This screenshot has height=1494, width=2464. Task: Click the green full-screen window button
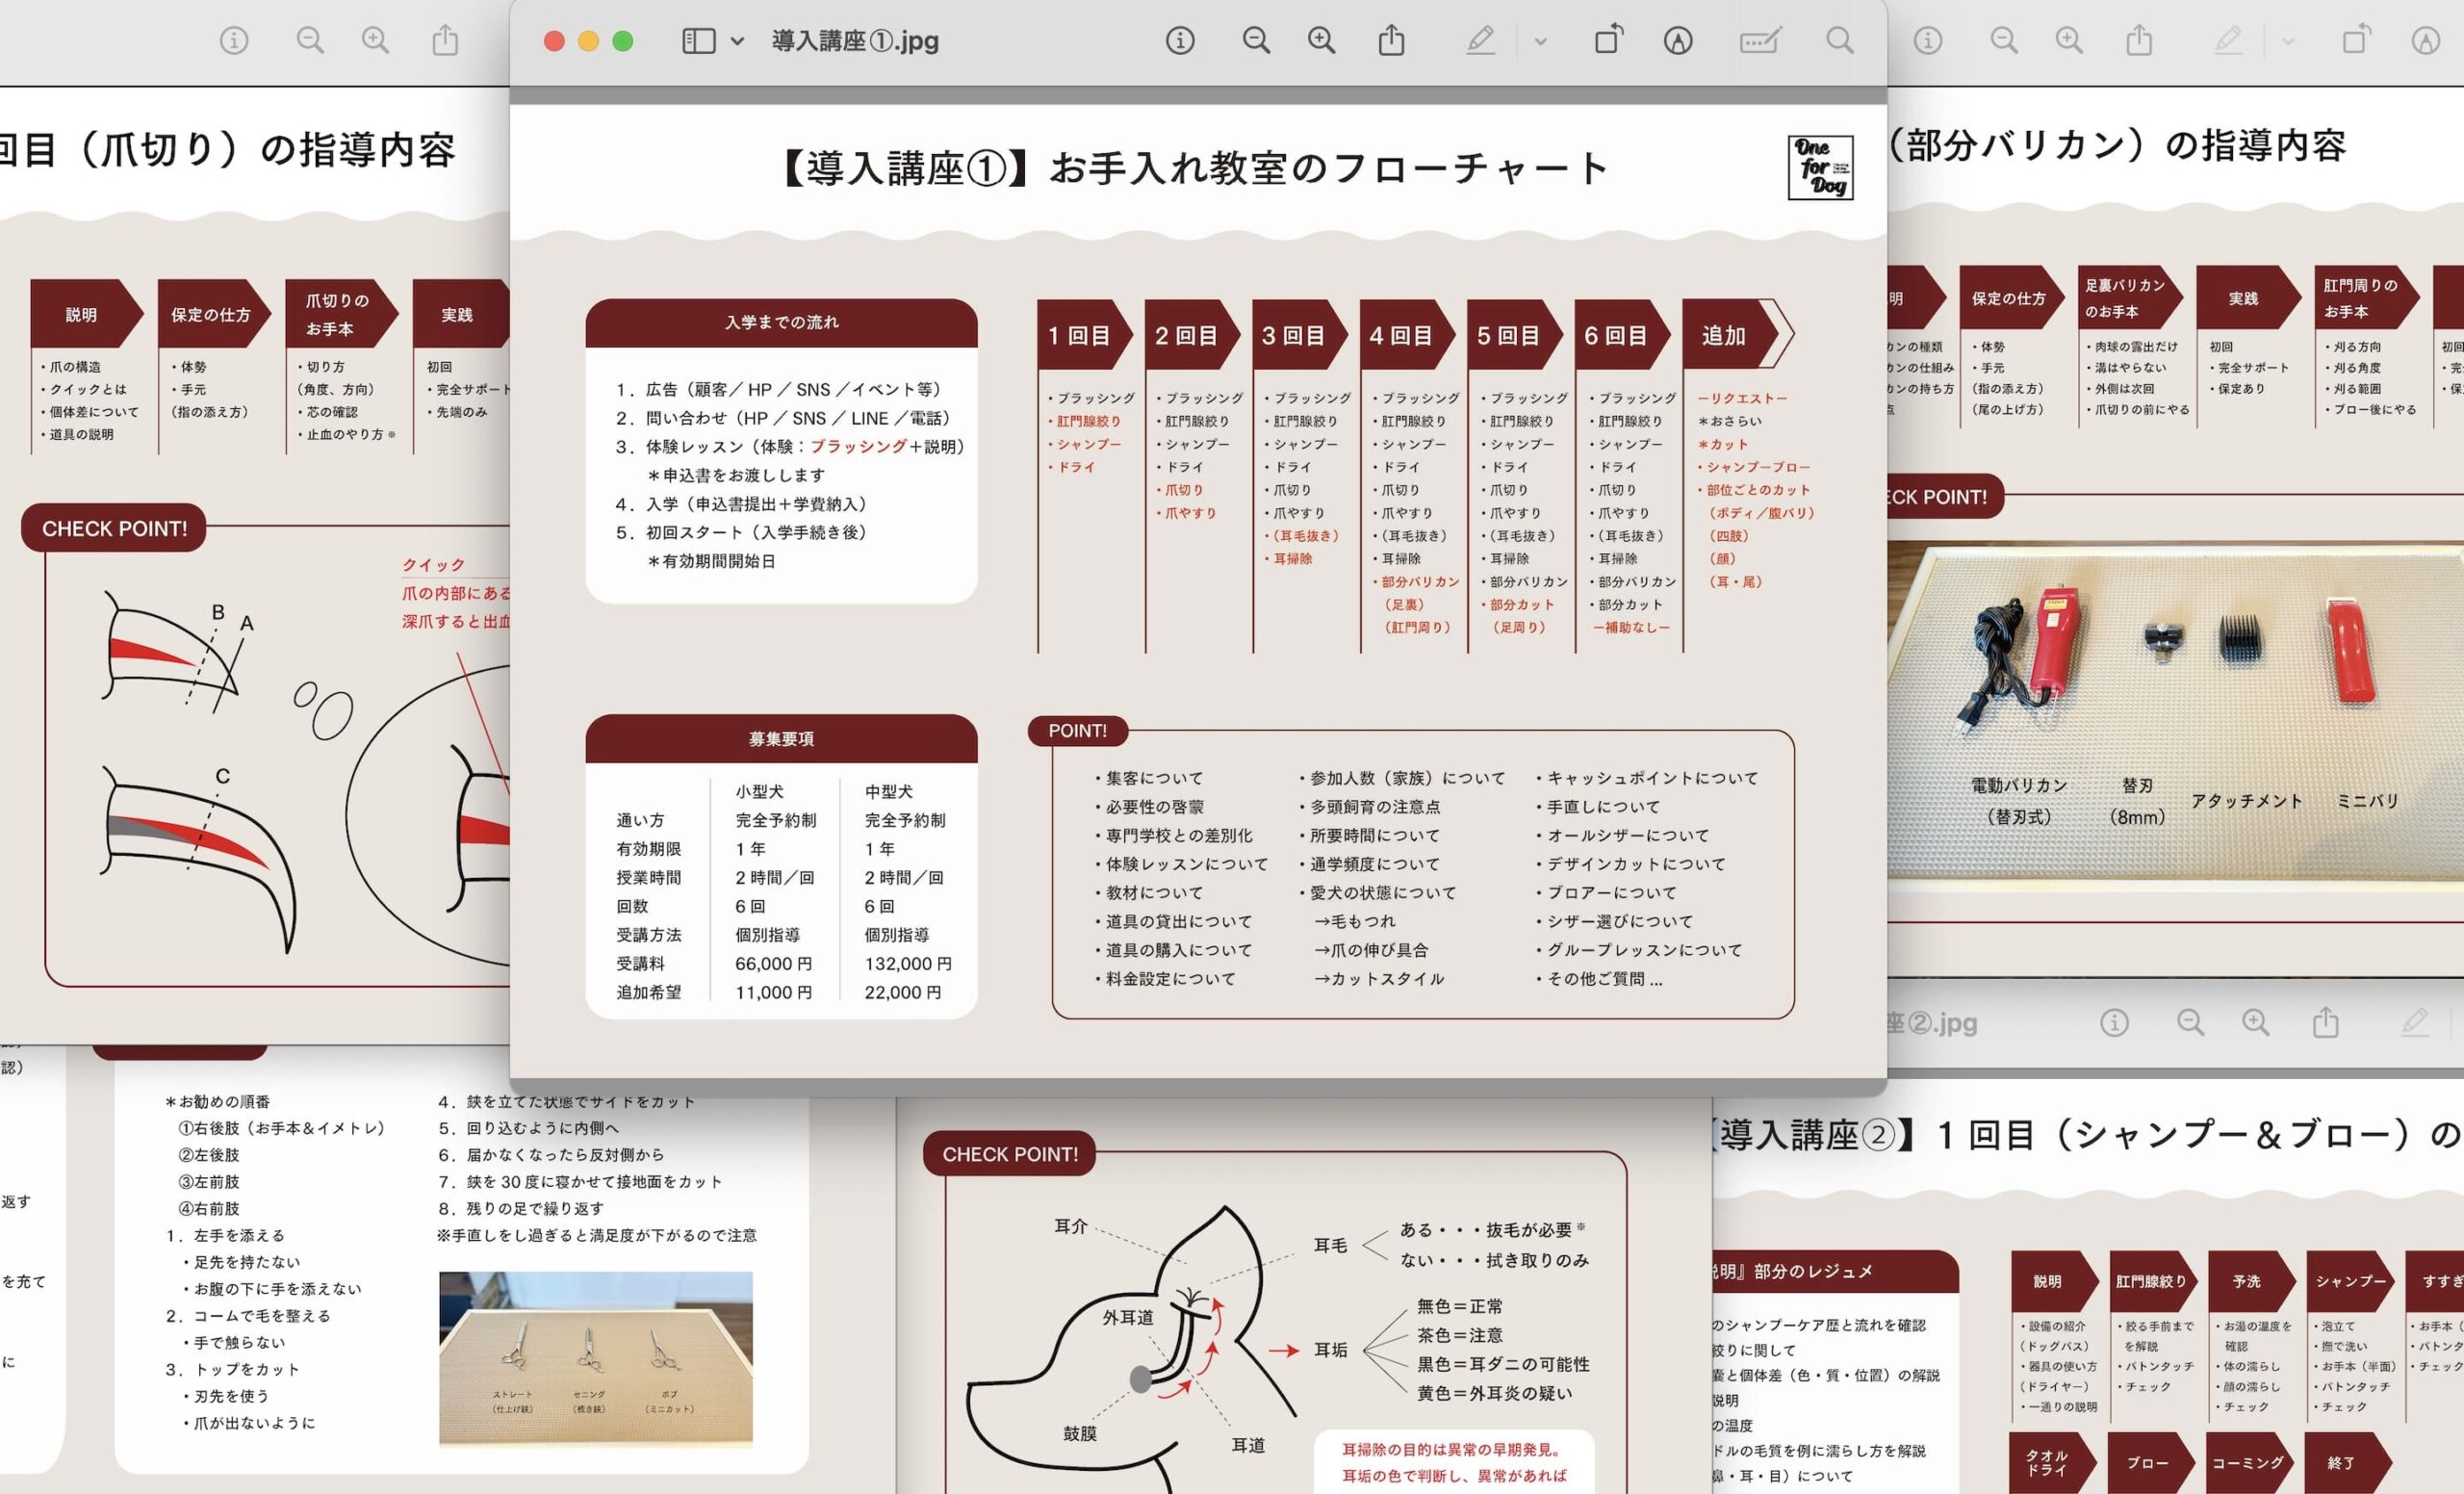pos(622,41)
